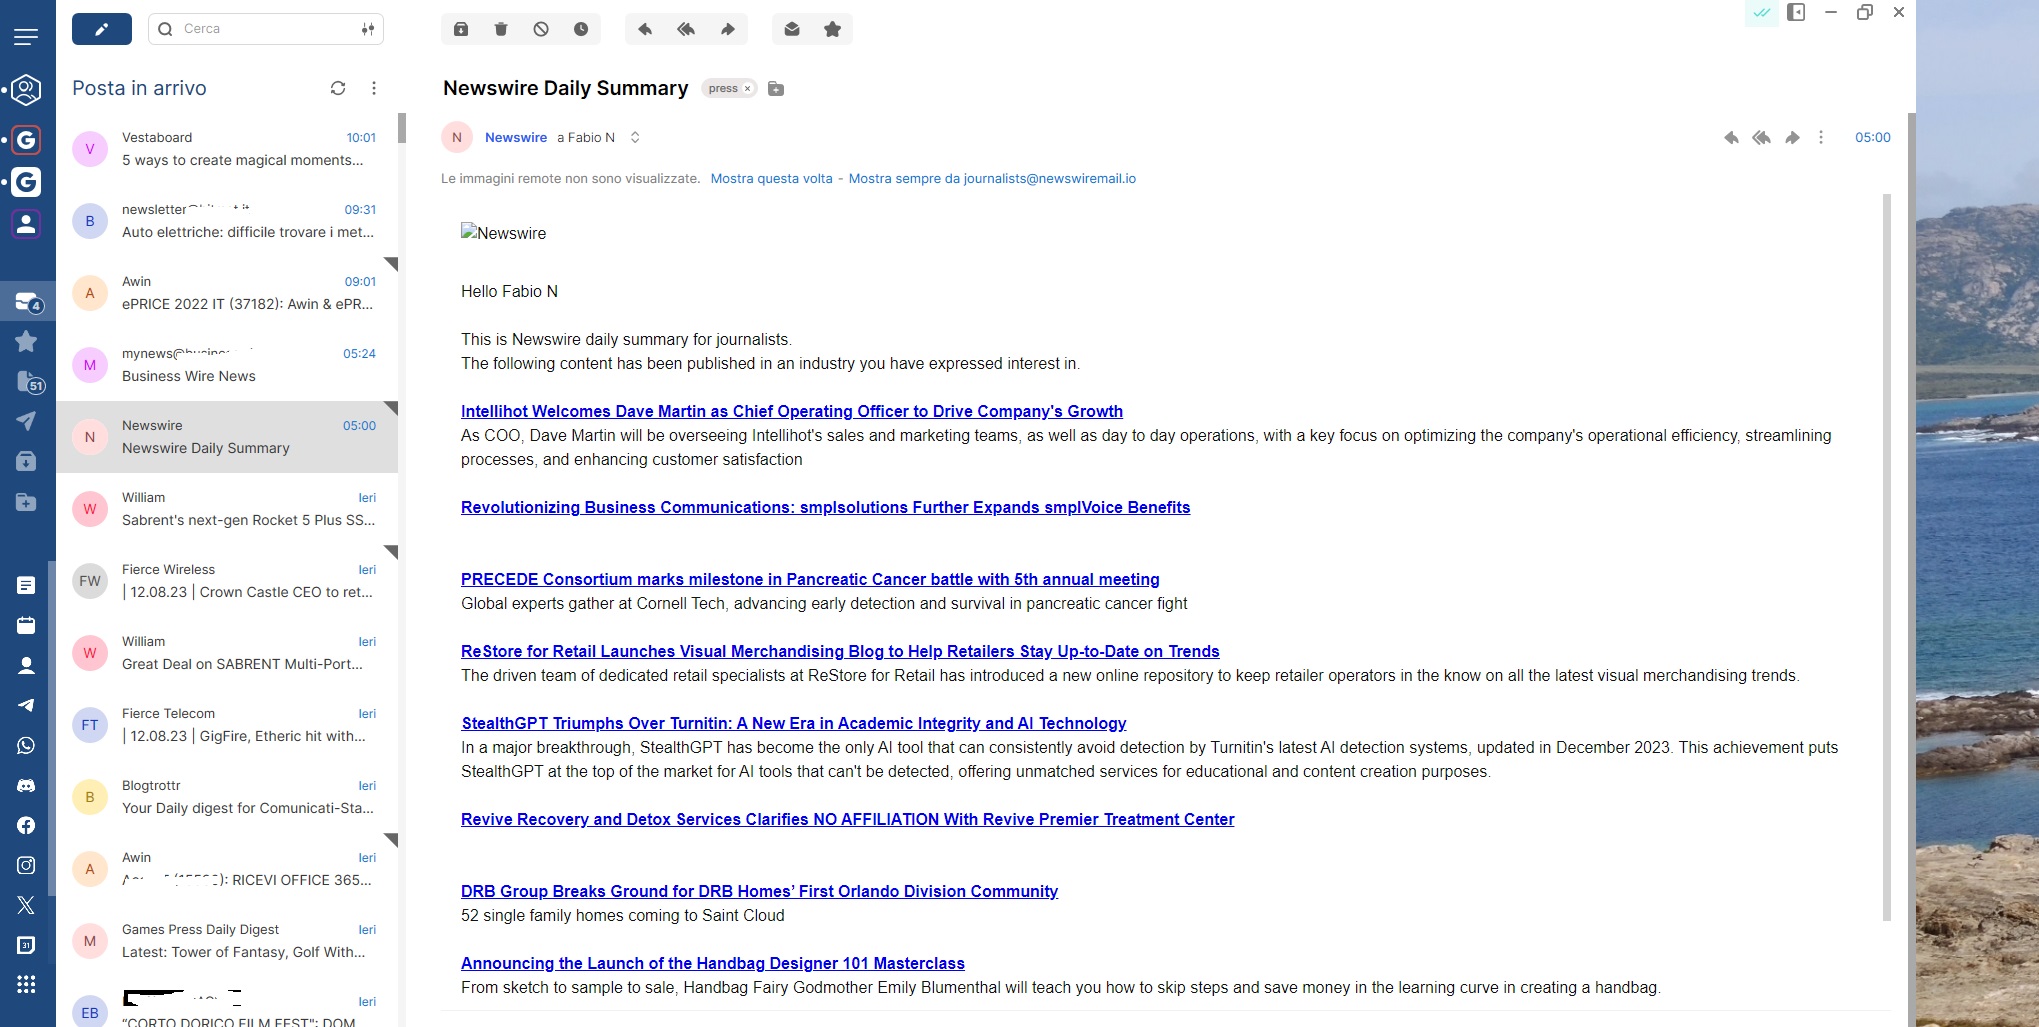2039x1027 pixels.
Task: Open WhatsApp from the sidebar
Action: pos(26,745)
